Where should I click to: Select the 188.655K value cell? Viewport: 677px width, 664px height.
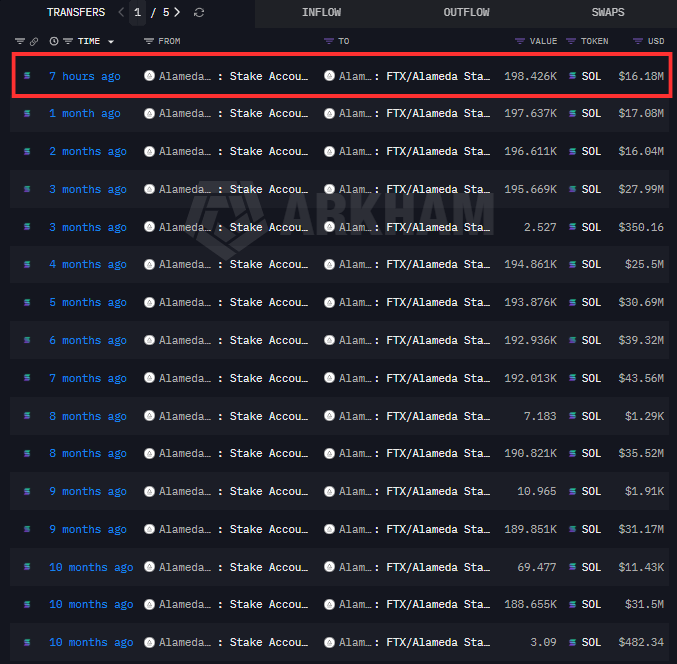[530, 604]
